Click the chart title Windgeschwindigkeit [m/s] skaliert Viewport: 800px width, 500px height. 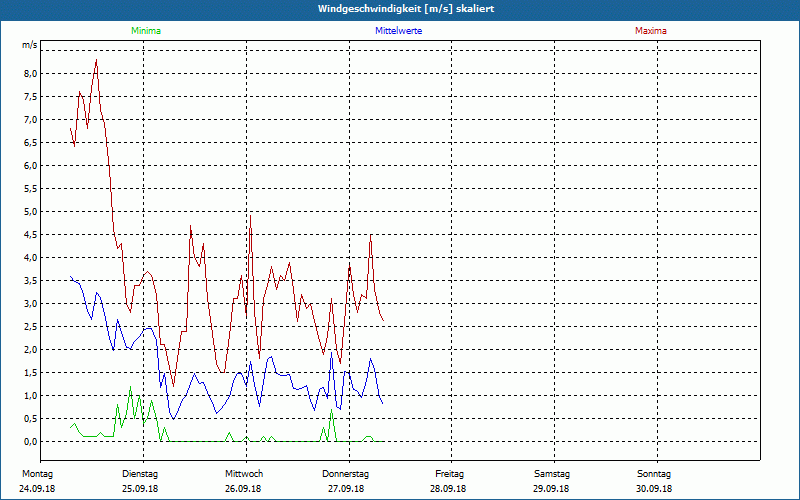point(406,9)
